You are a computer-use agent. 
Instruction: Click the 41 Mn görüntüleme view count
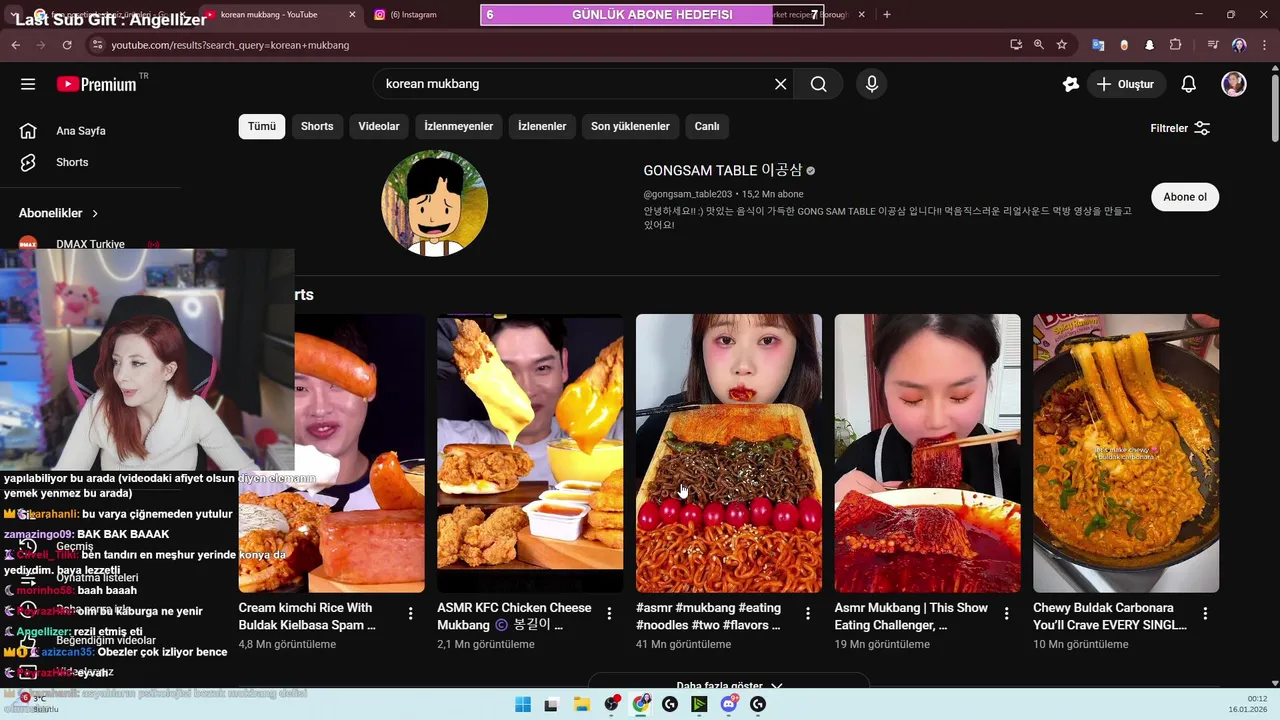[x=682, y=645]
